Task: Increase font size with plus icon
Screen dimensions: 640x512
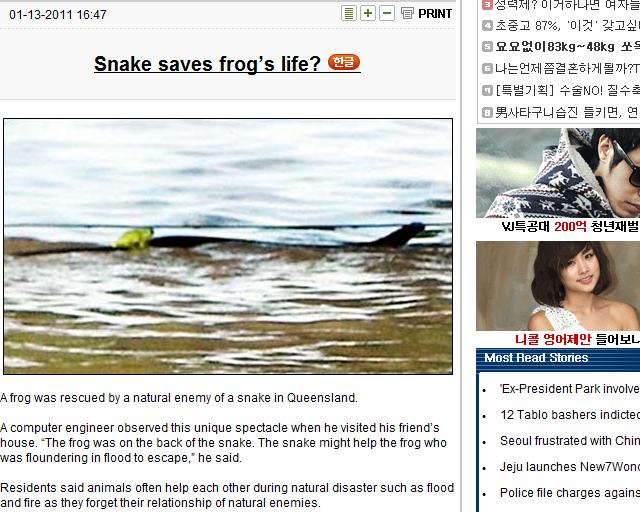Action: [368, 13]
